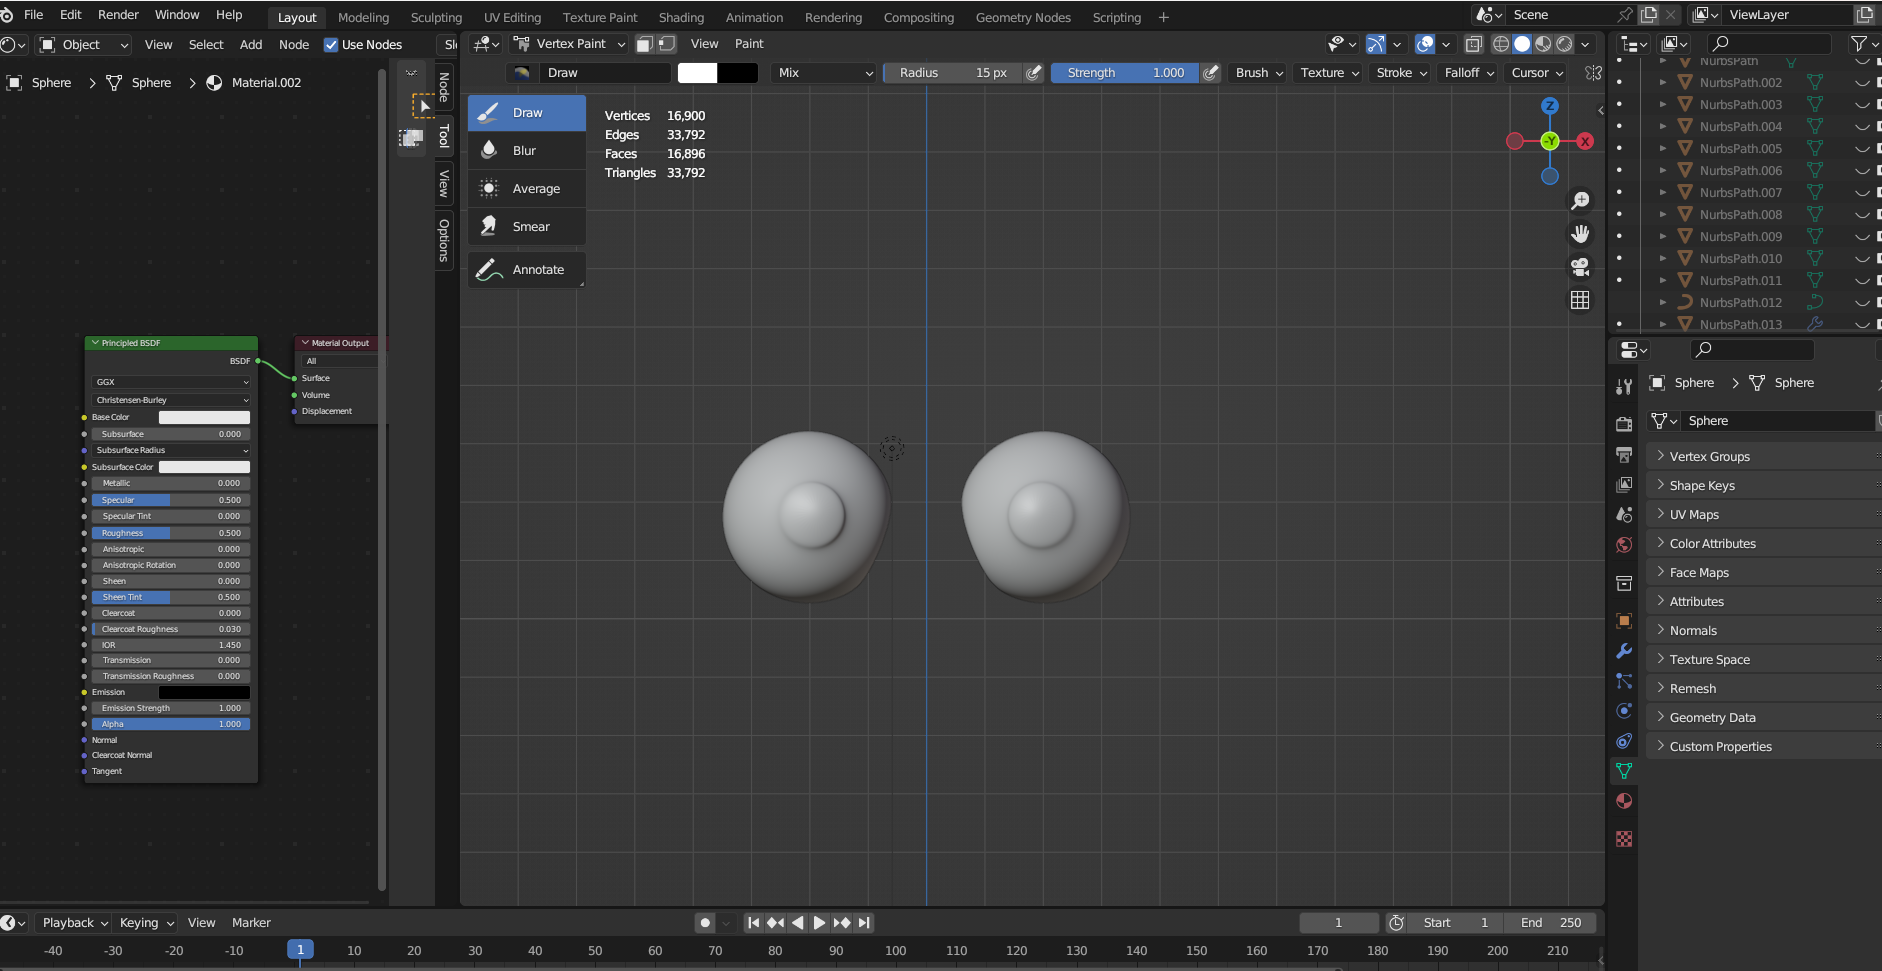Image resolution: width=1882 pixels, height=971 pixels.
Task: Open the Texture dropdown in header
Action: [x=1329, y=73]
